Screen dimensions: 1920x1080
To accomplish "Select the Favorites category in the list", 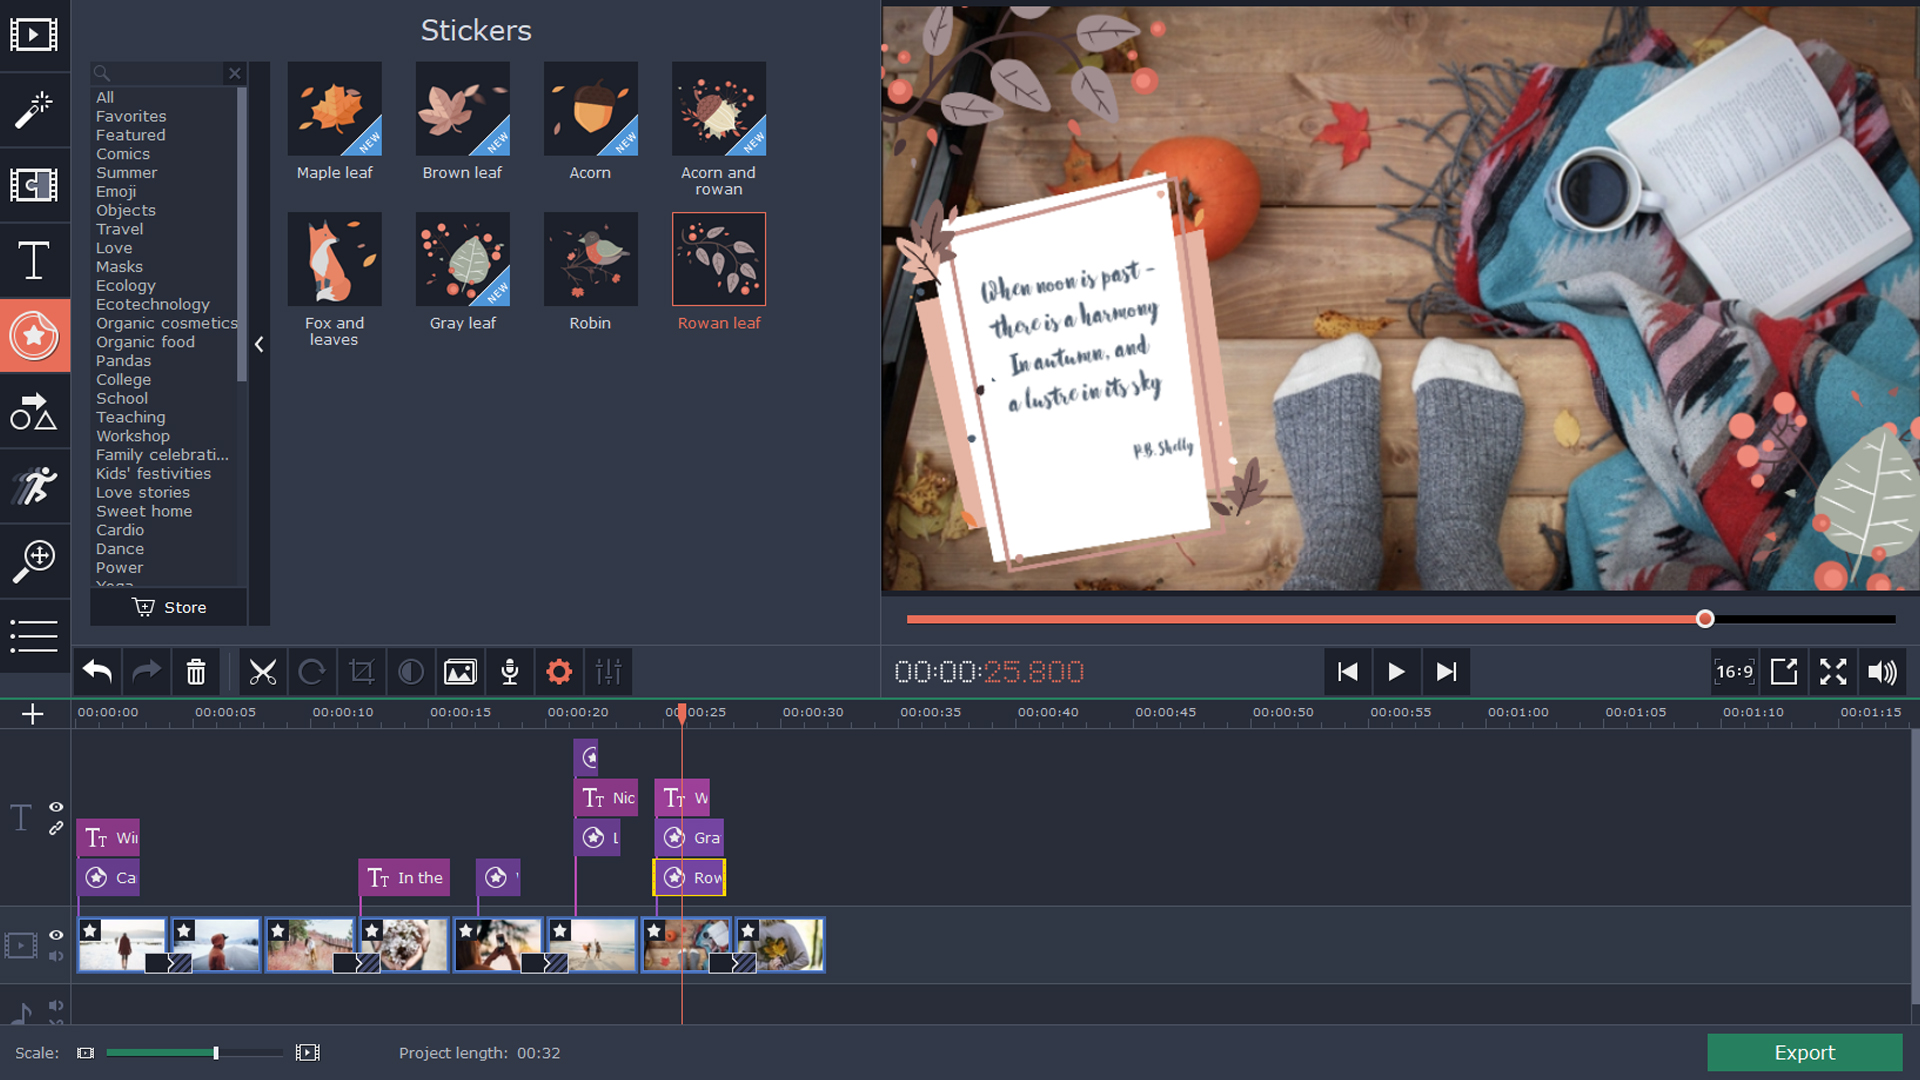I will click(130, 116).
